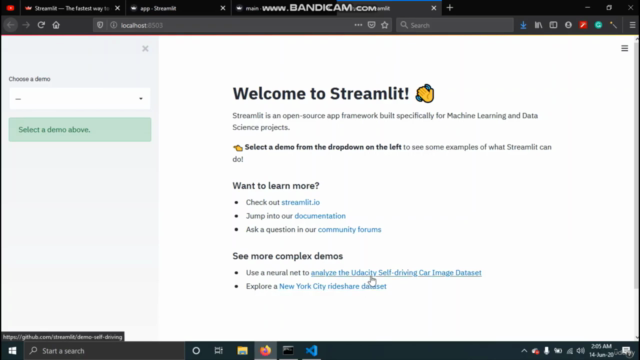The image size is (640, 360).
Task: Click the taskbar 'Start a search' box
Action: [104, 351]
